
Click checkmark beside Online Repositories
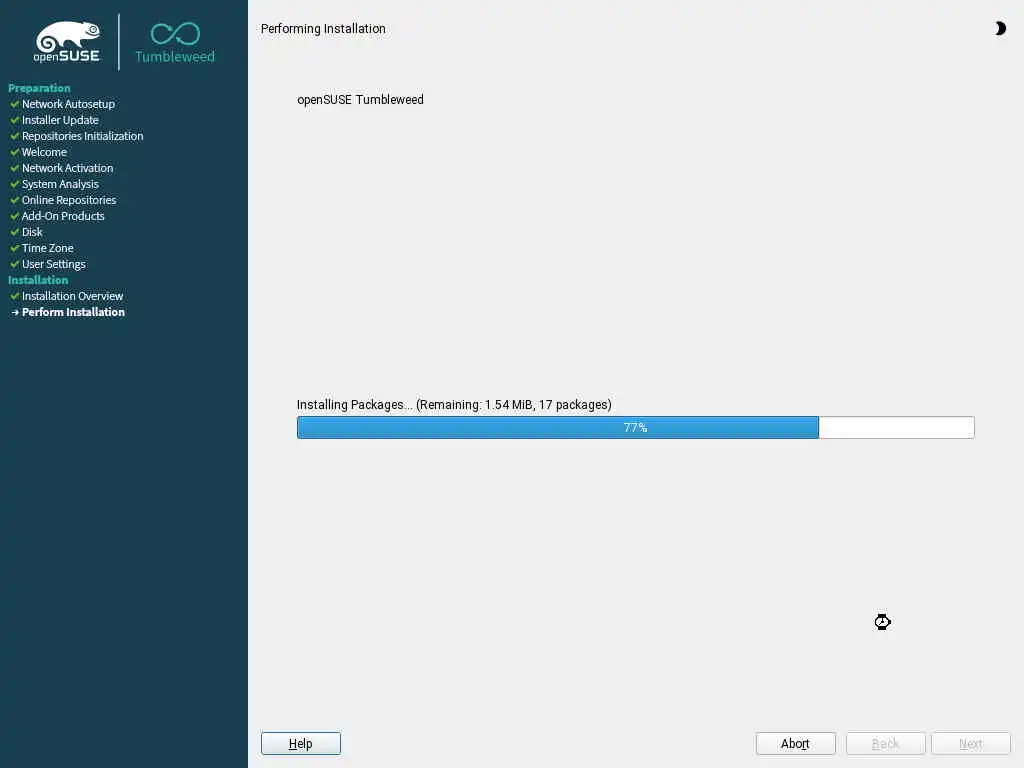[14, 199]
